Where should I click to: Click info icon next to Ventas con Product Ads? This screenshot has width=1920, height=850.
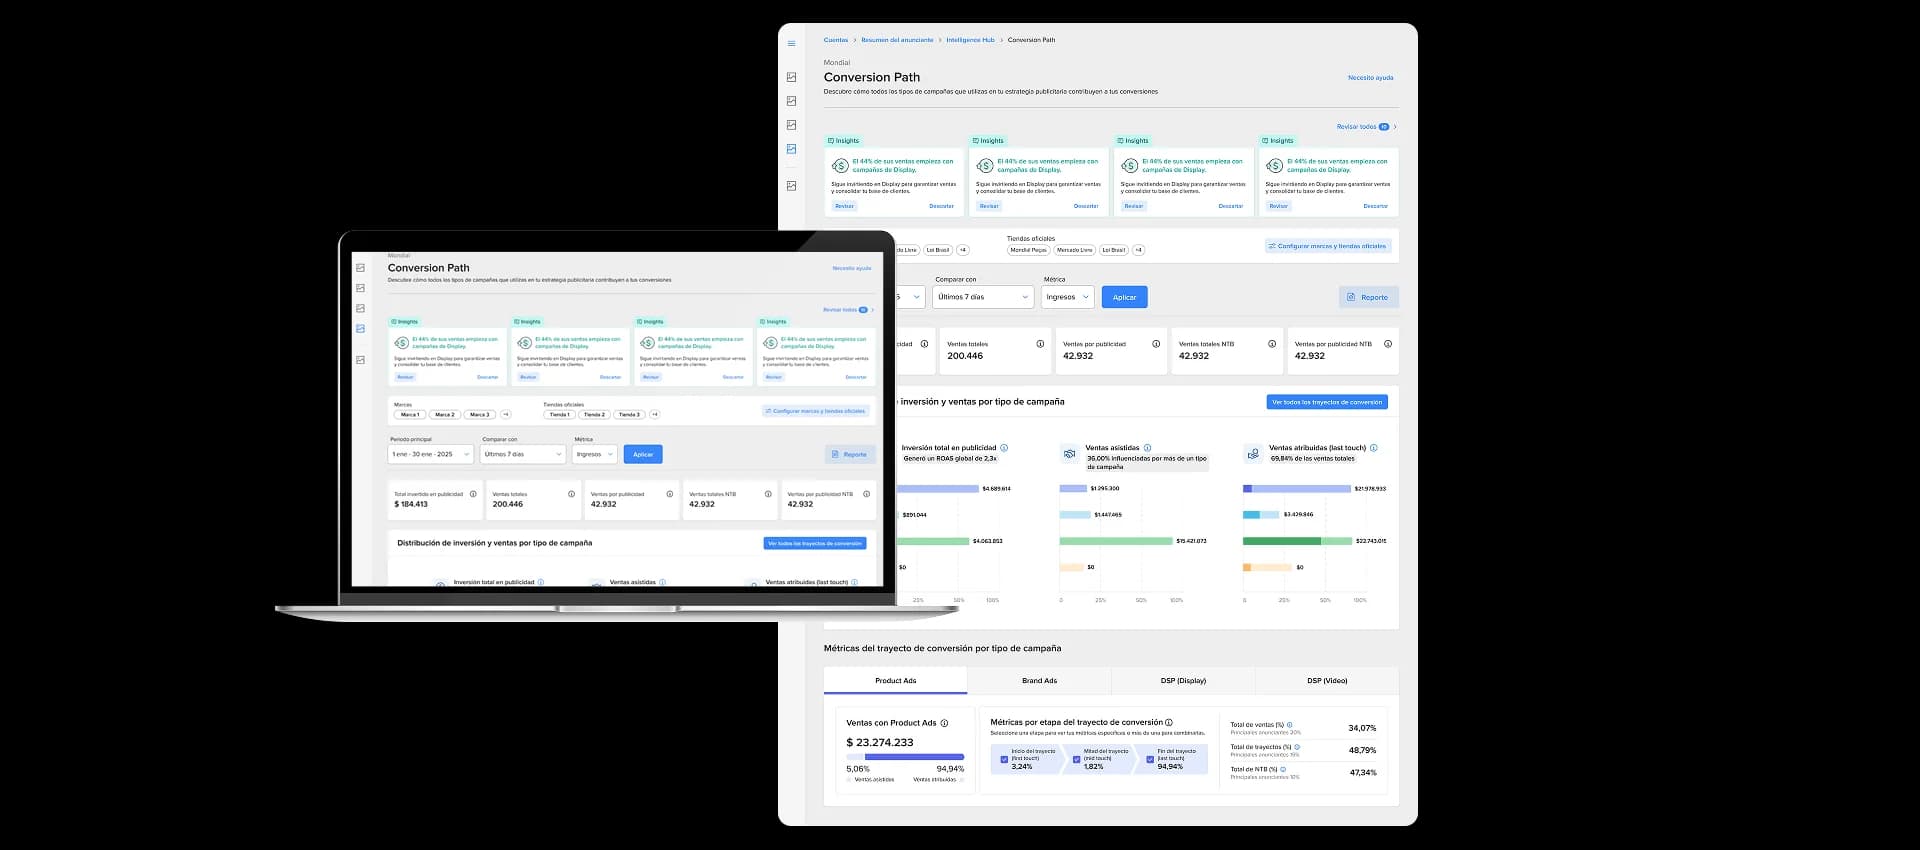click(x=944, y=723)
